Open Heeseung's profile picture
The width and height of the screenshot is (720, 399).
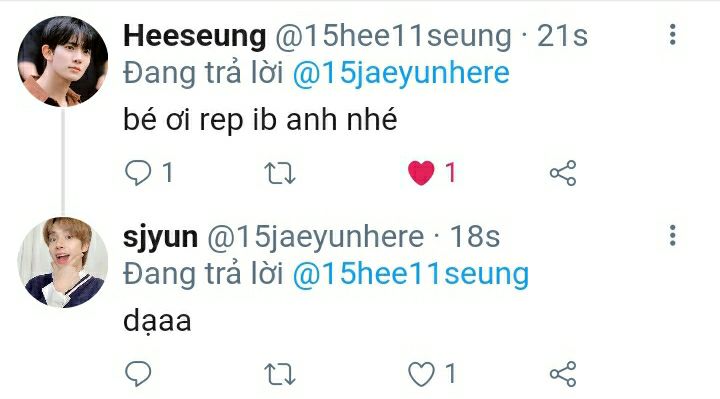tap(63, 62)
